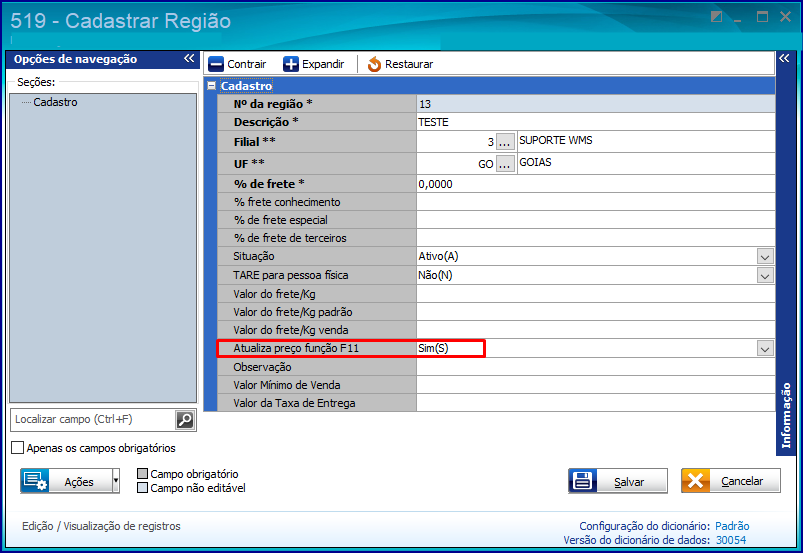Viewport: 803px width, 553px height.
Task: Click the Restaurar toolbar button
Action: pyautogui.click(x=400, y=64)
